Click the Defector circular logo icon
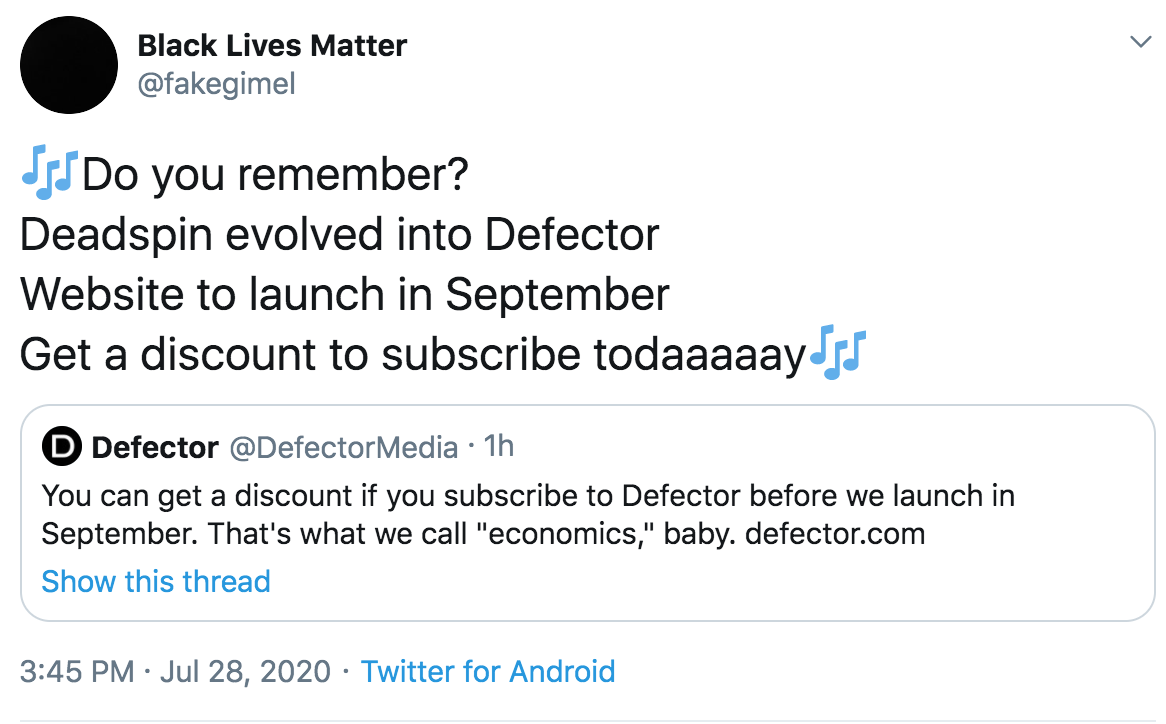 pyautogui.click(x=60, y=447)
